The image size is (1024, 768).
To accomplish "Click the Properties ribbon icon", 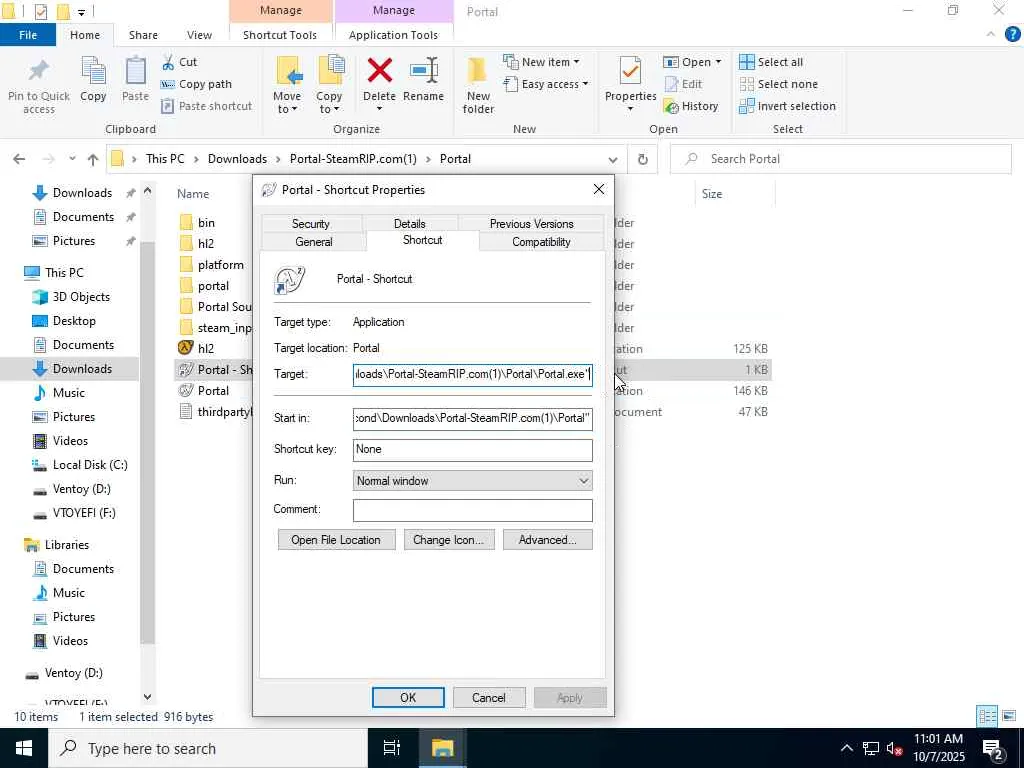I will (x=630, y=71).
